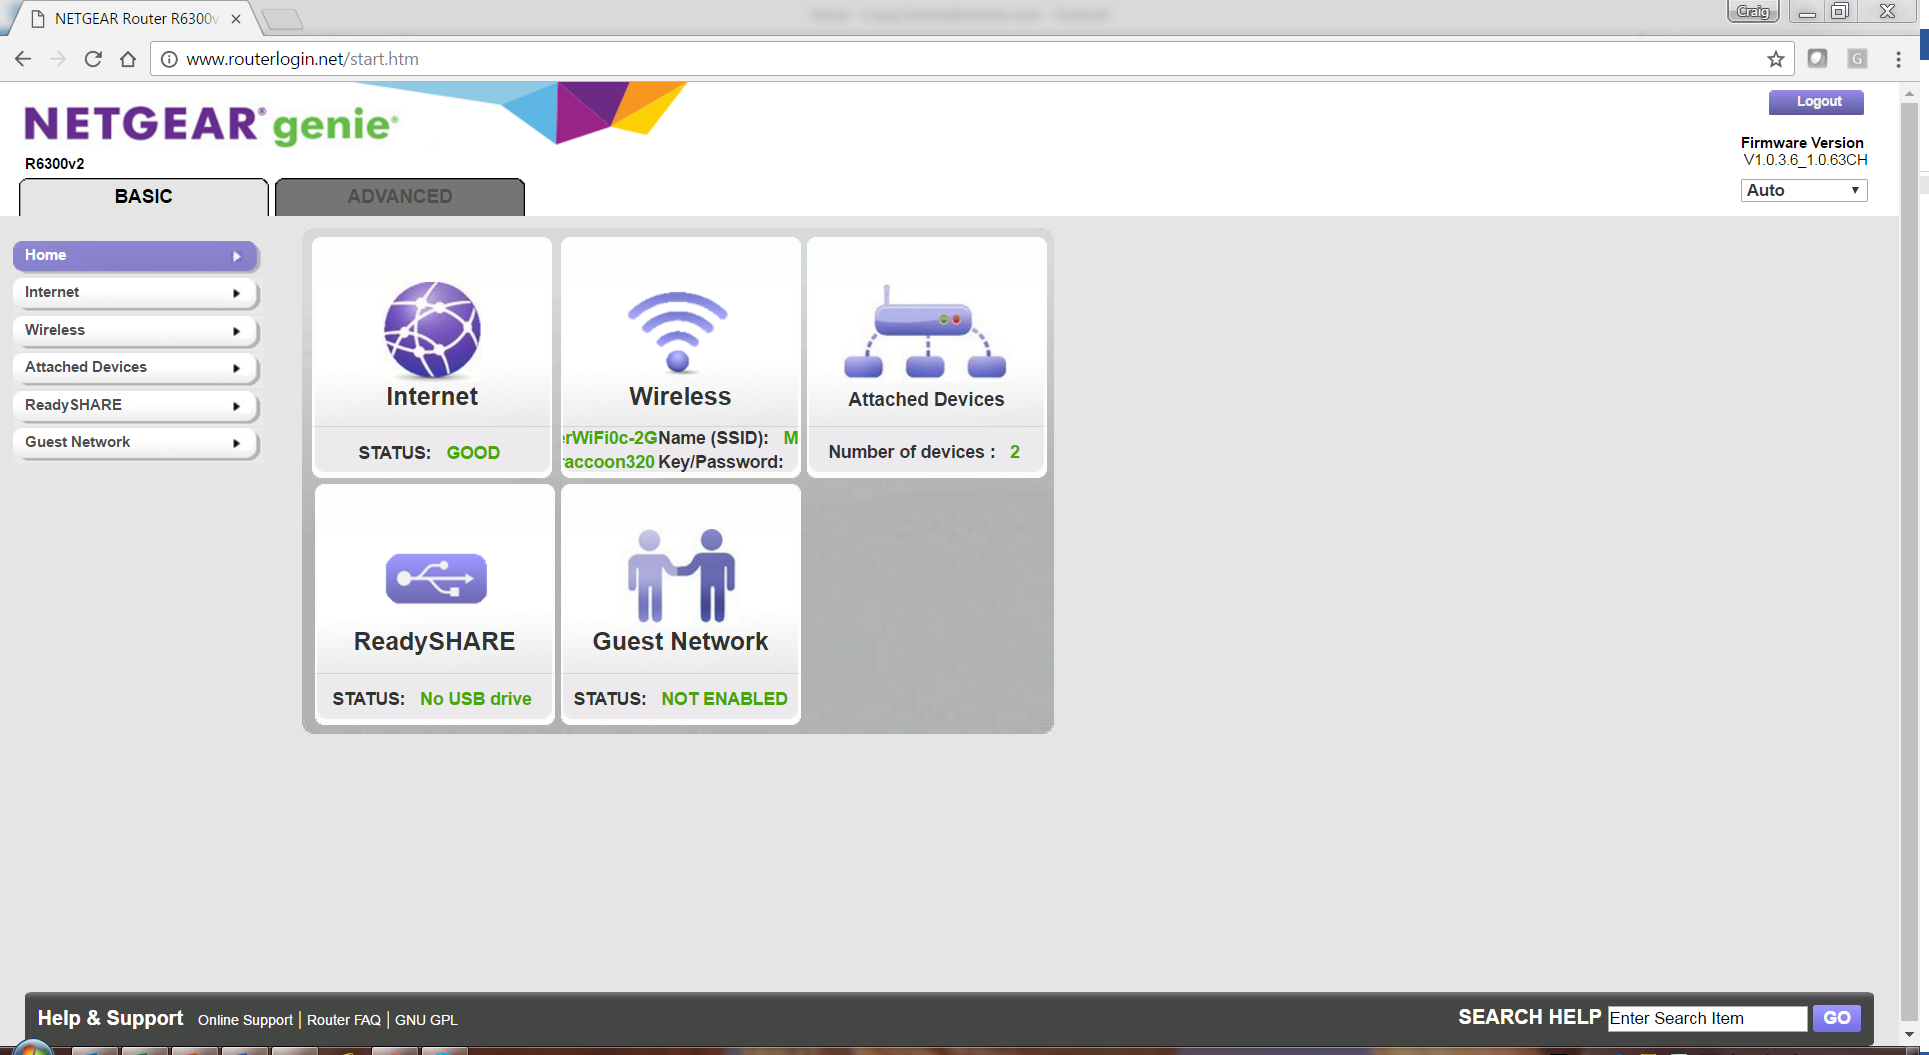Screen dimensions: 1929x1055
Task: Open the Attached Devices router icon
Action: (x=926, y=331)
